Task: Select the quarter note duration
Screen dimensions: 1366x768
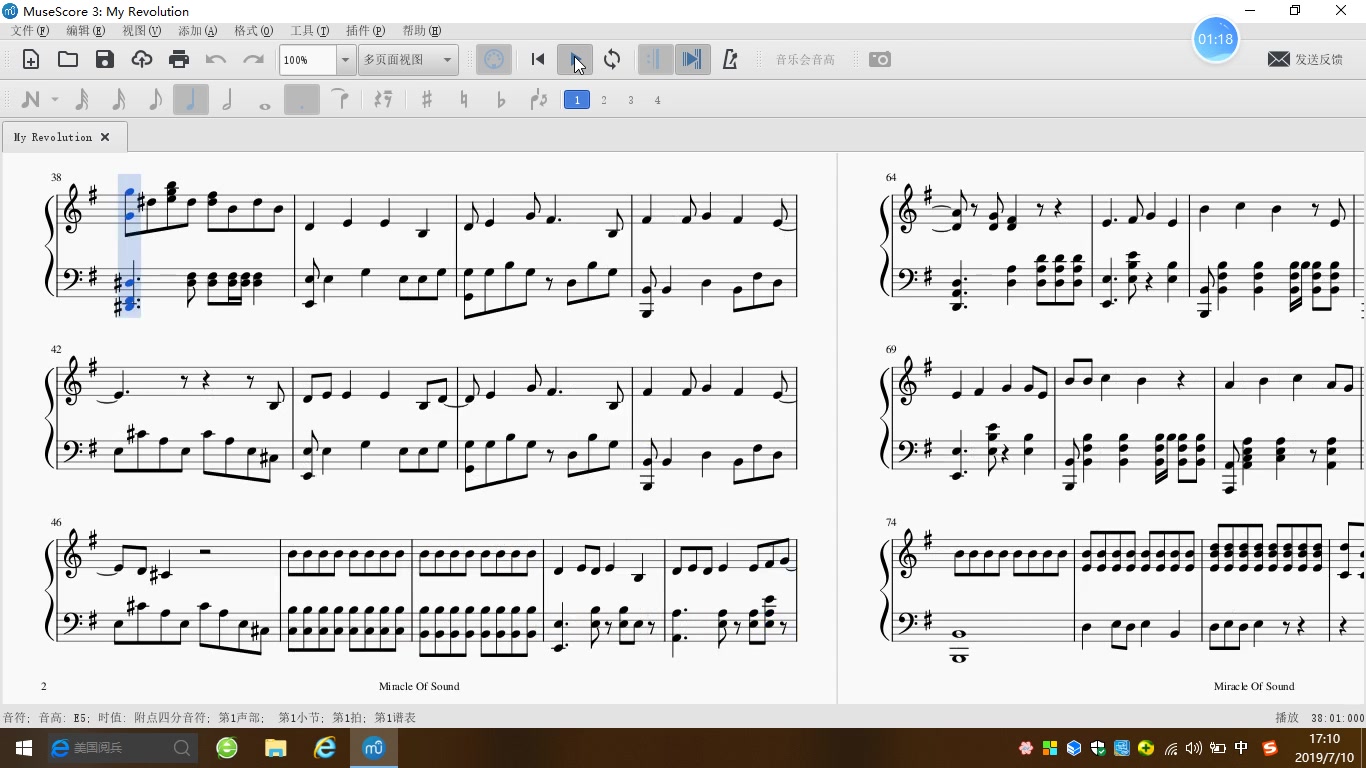Action: pos(191,100)
